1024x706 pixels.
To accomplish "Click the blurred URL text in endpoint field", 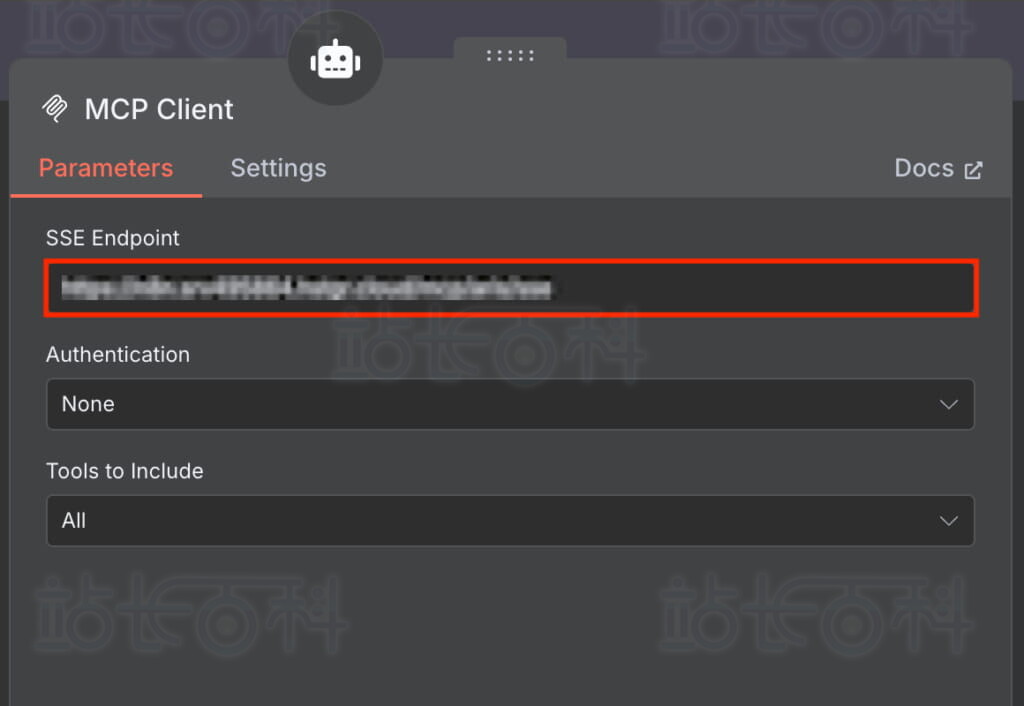I will [305, 289].
